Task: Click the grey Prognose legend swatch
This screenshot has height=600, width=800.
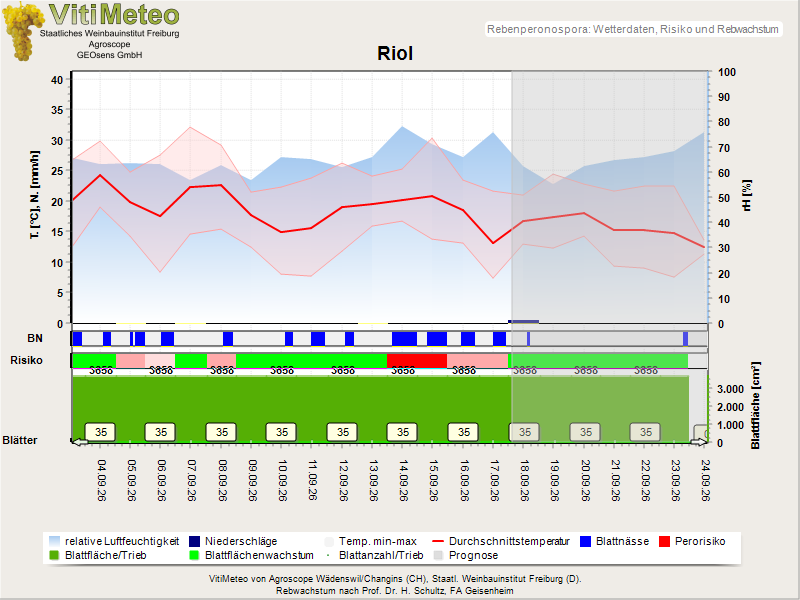Action: 438,555
